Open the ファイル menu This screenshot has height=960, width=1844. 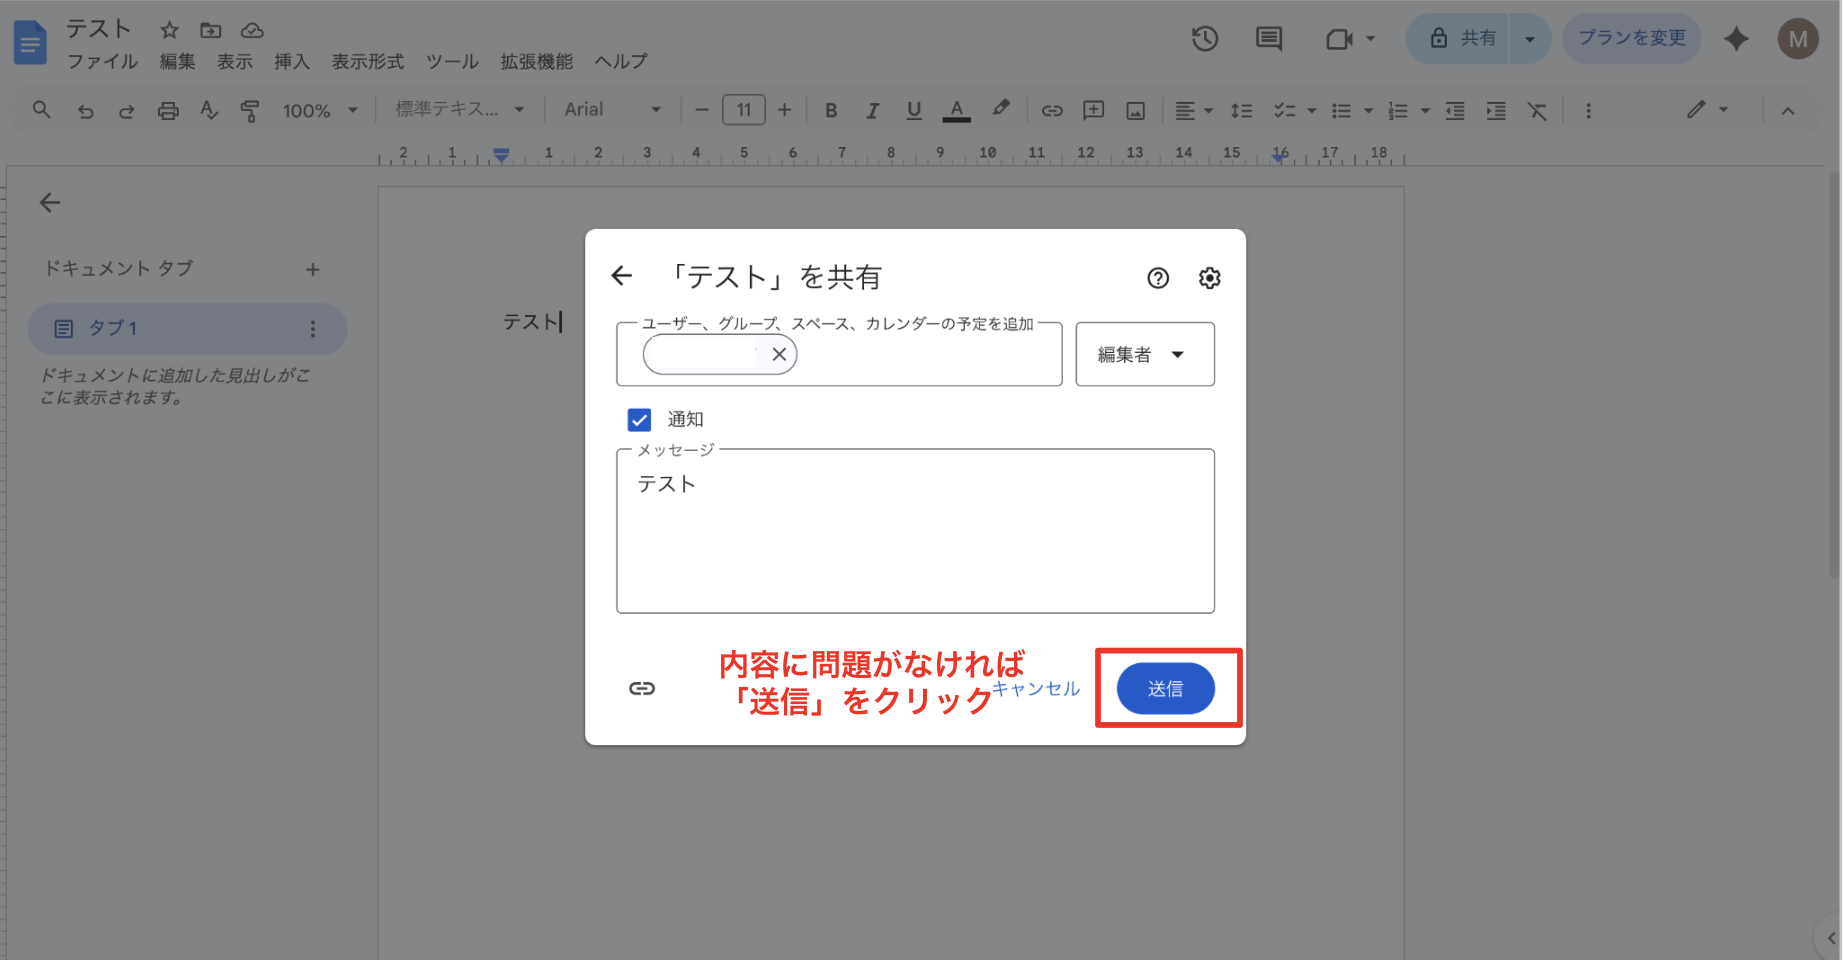(103, 62)
